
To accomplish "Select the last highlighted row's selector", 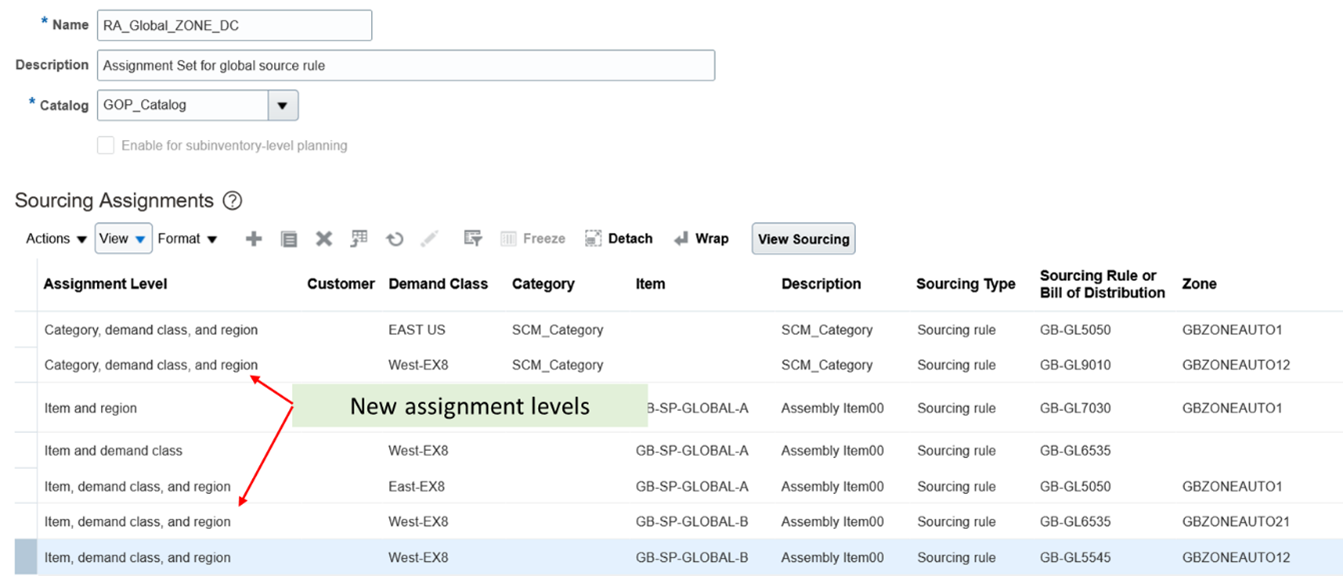I will click(25, 558).
